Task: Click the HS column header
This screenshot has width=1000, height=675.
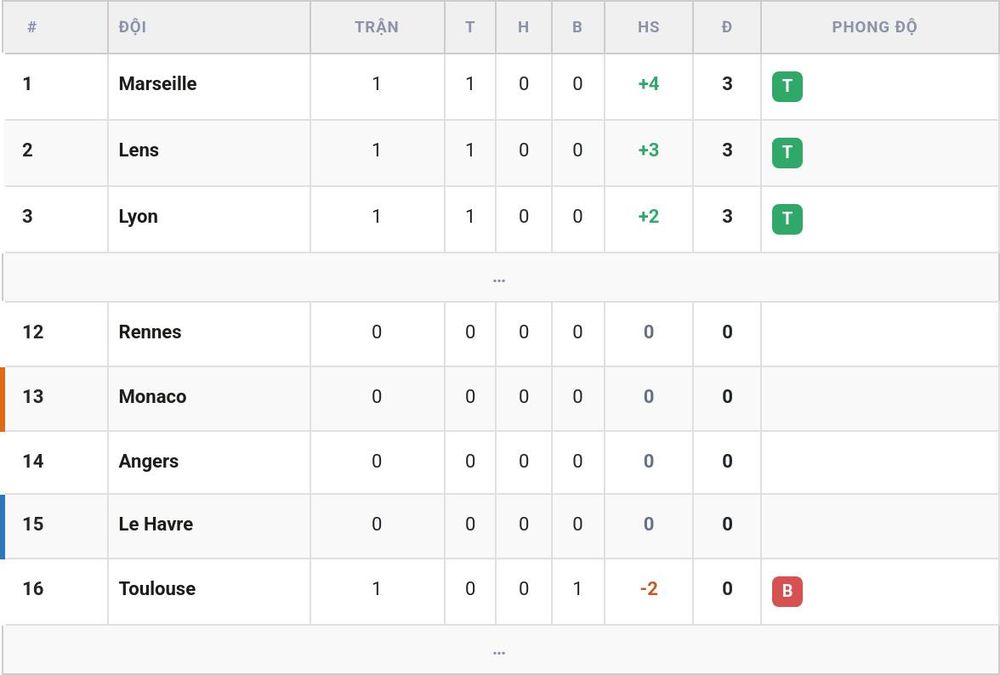Action: coord(648,27)
